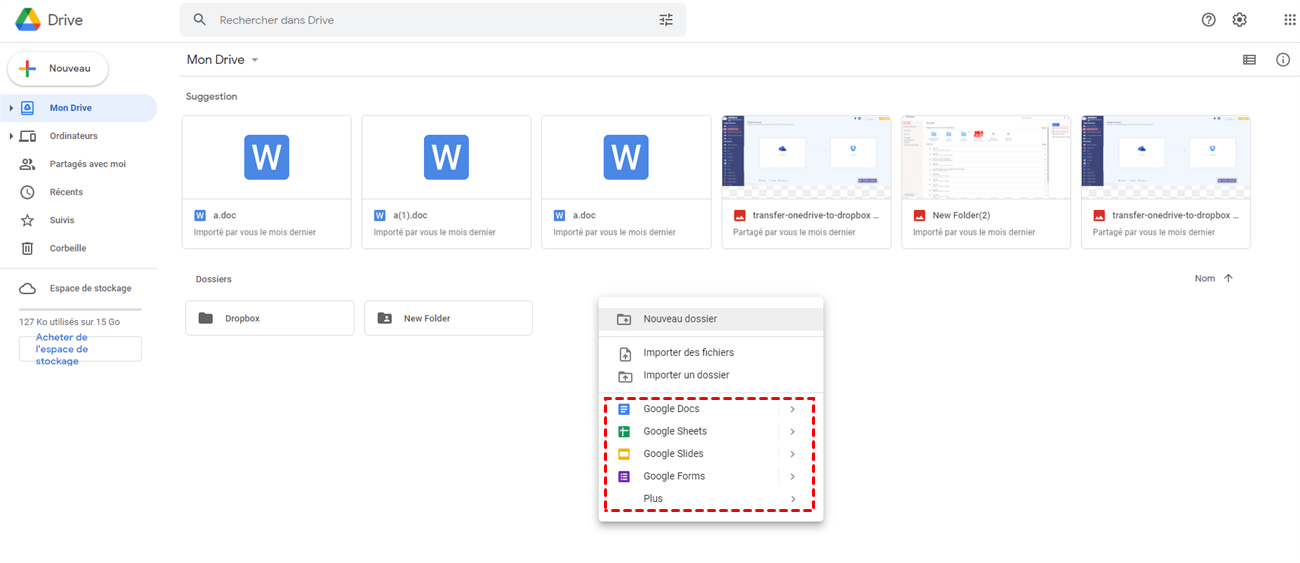Reverse sort direction arrow next to Nom
1300x563 pixels.
(x=1228, y=278)
